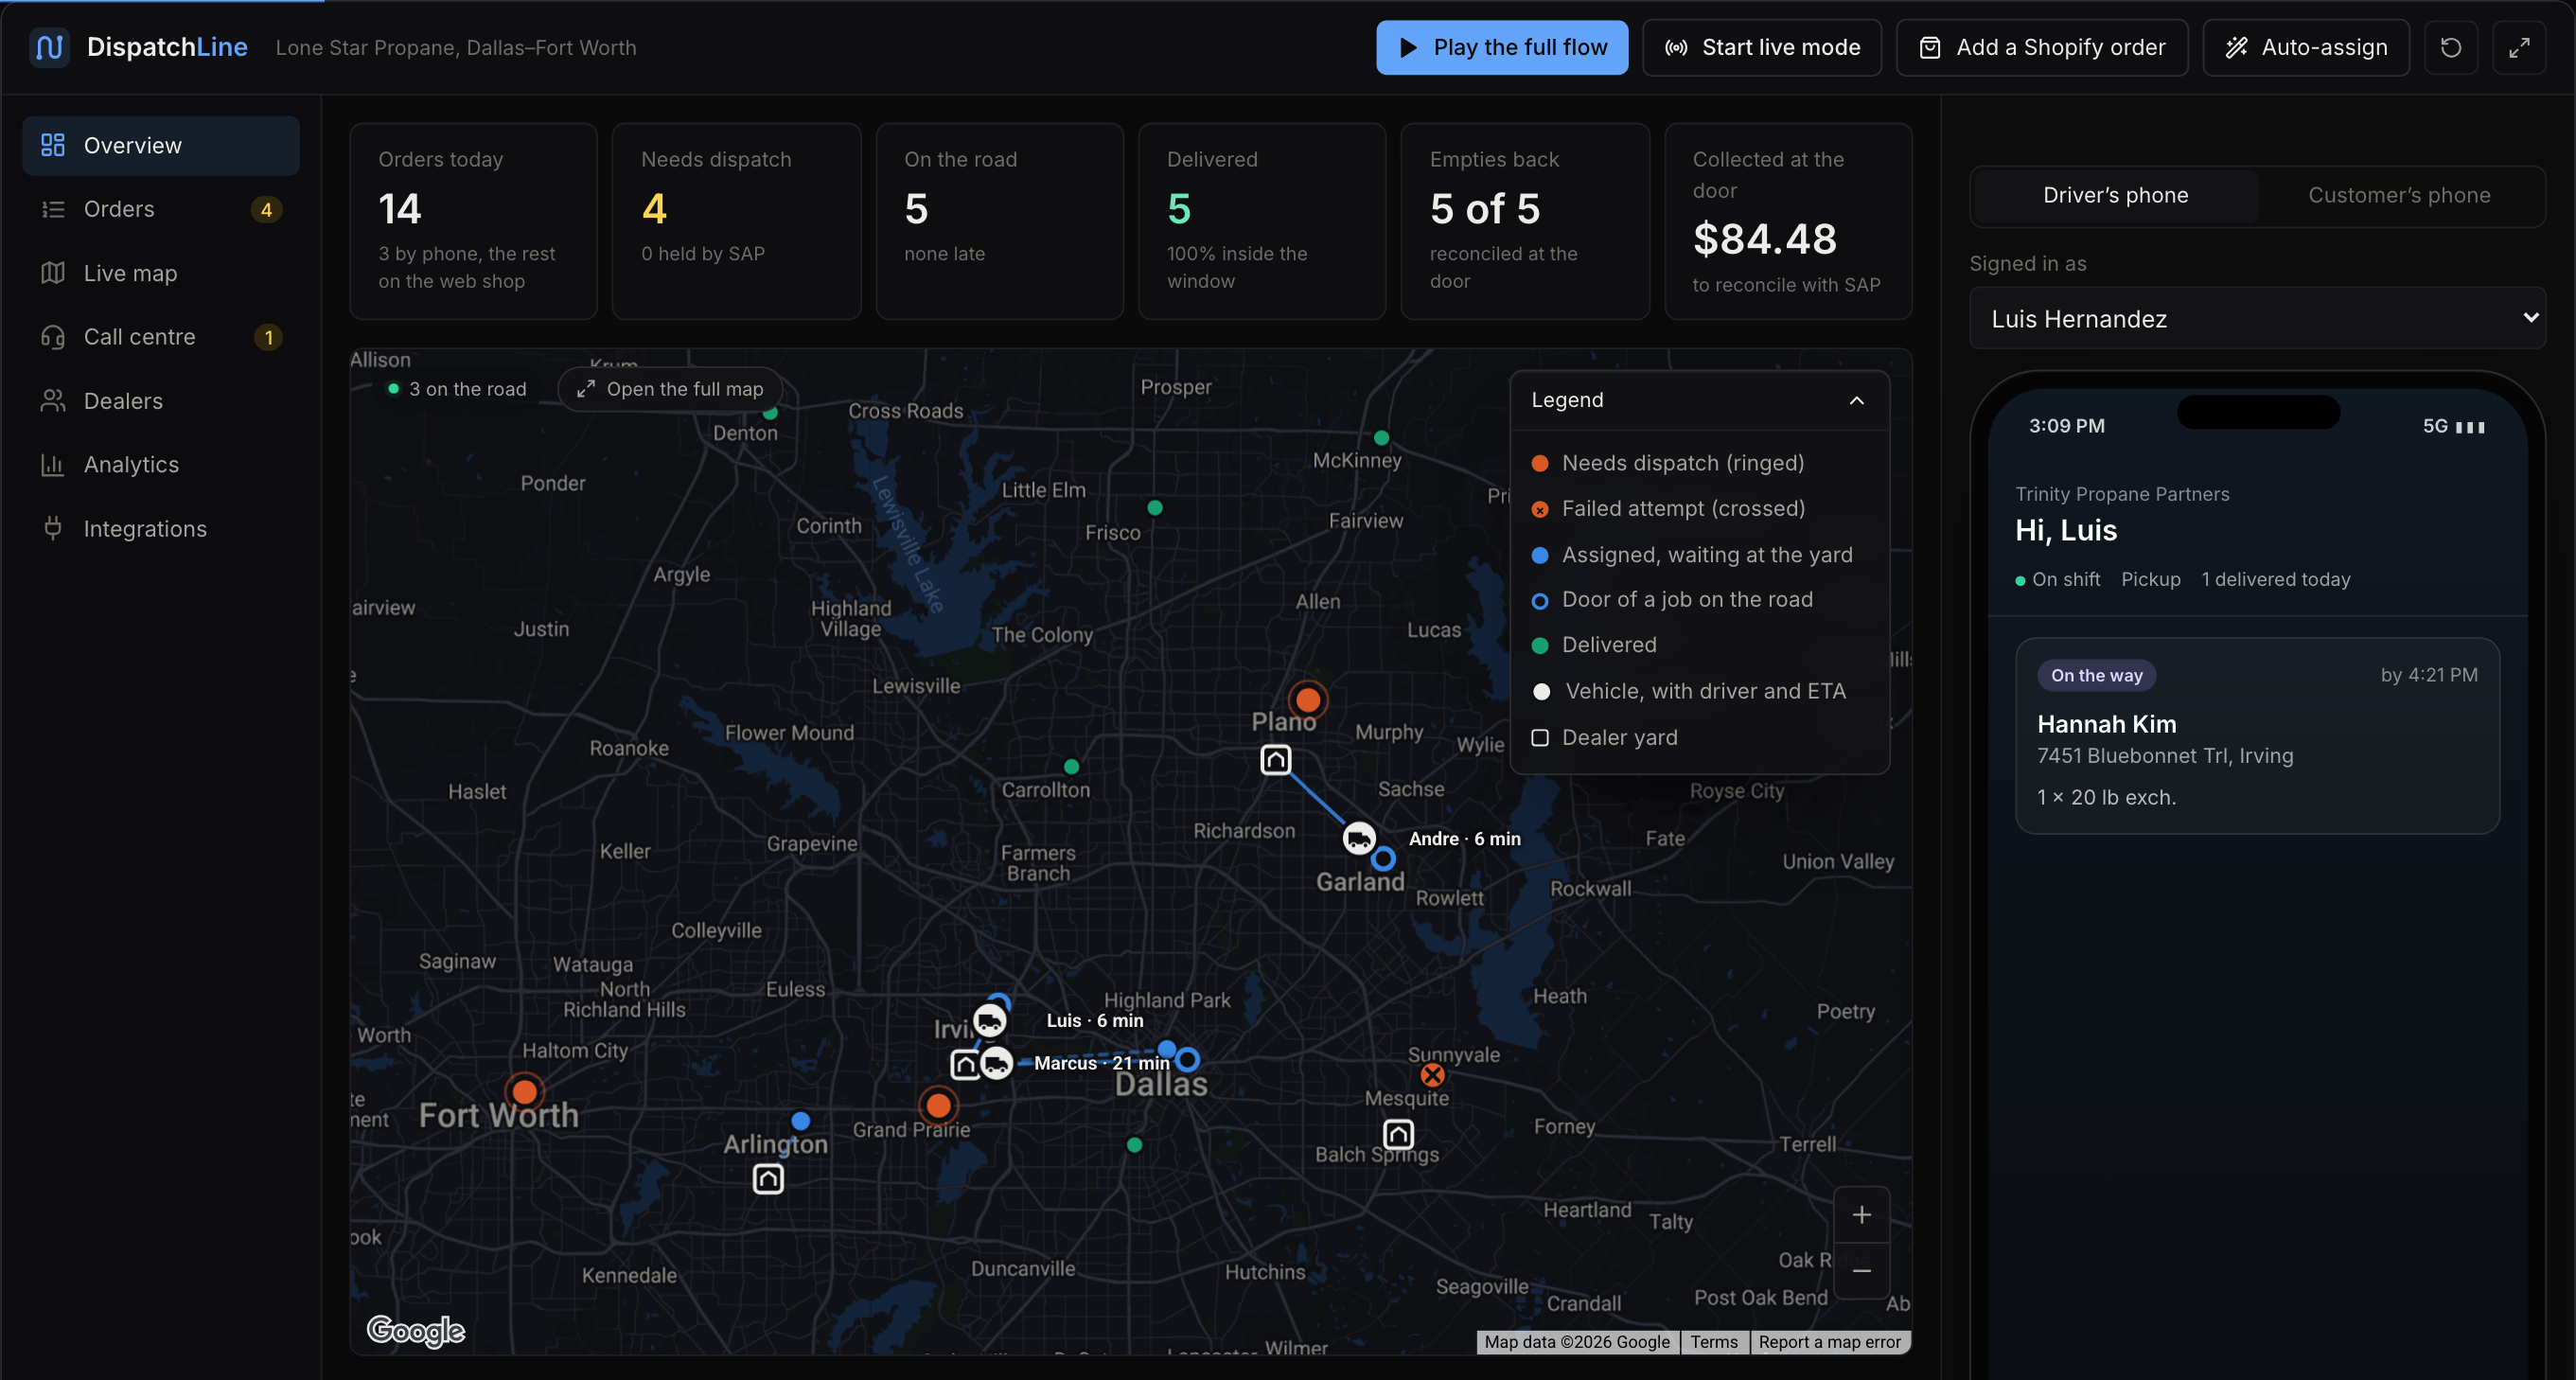Click the Needs dispatch stat card

[736, 221]
